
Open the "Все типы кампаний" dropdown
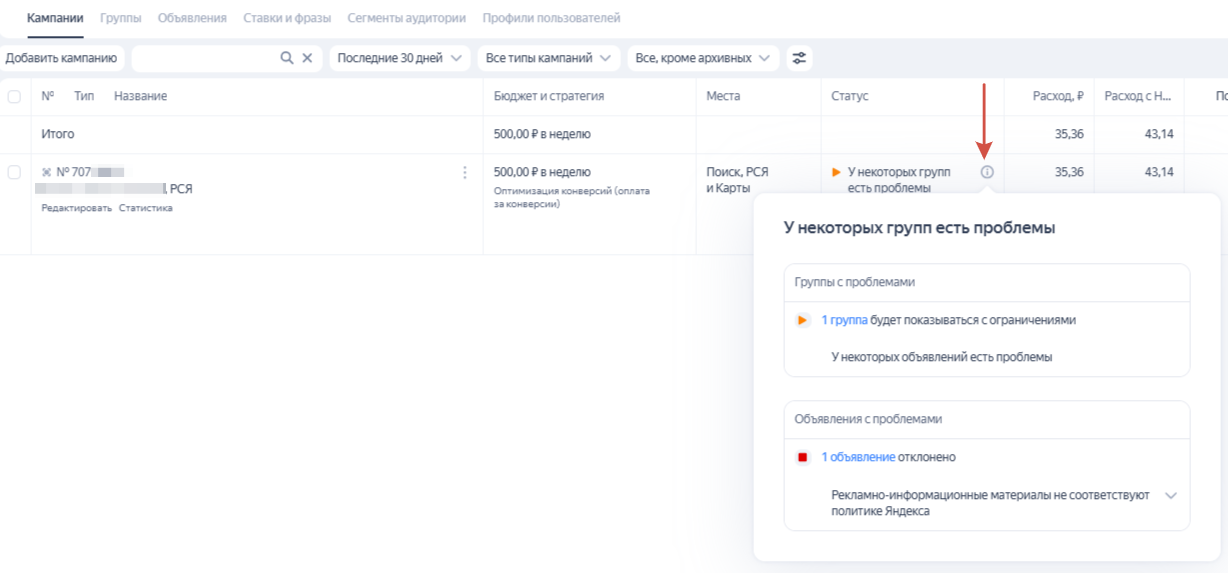[548, 58]
